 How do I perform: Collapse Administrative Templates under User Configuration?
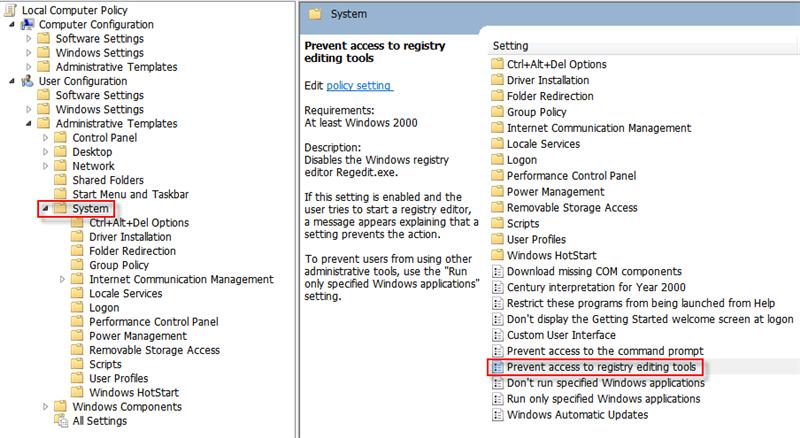[29, 124]
